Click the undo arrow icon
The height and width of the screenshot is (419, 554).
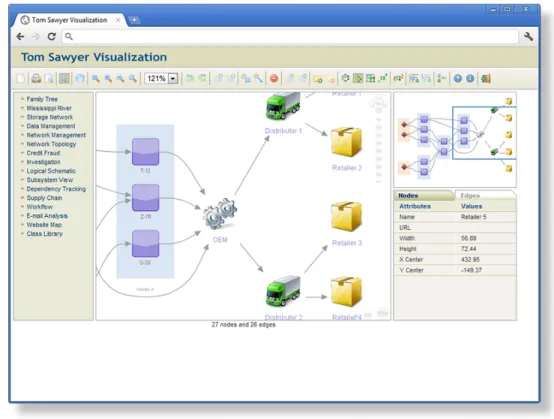[x=190, y=78]
